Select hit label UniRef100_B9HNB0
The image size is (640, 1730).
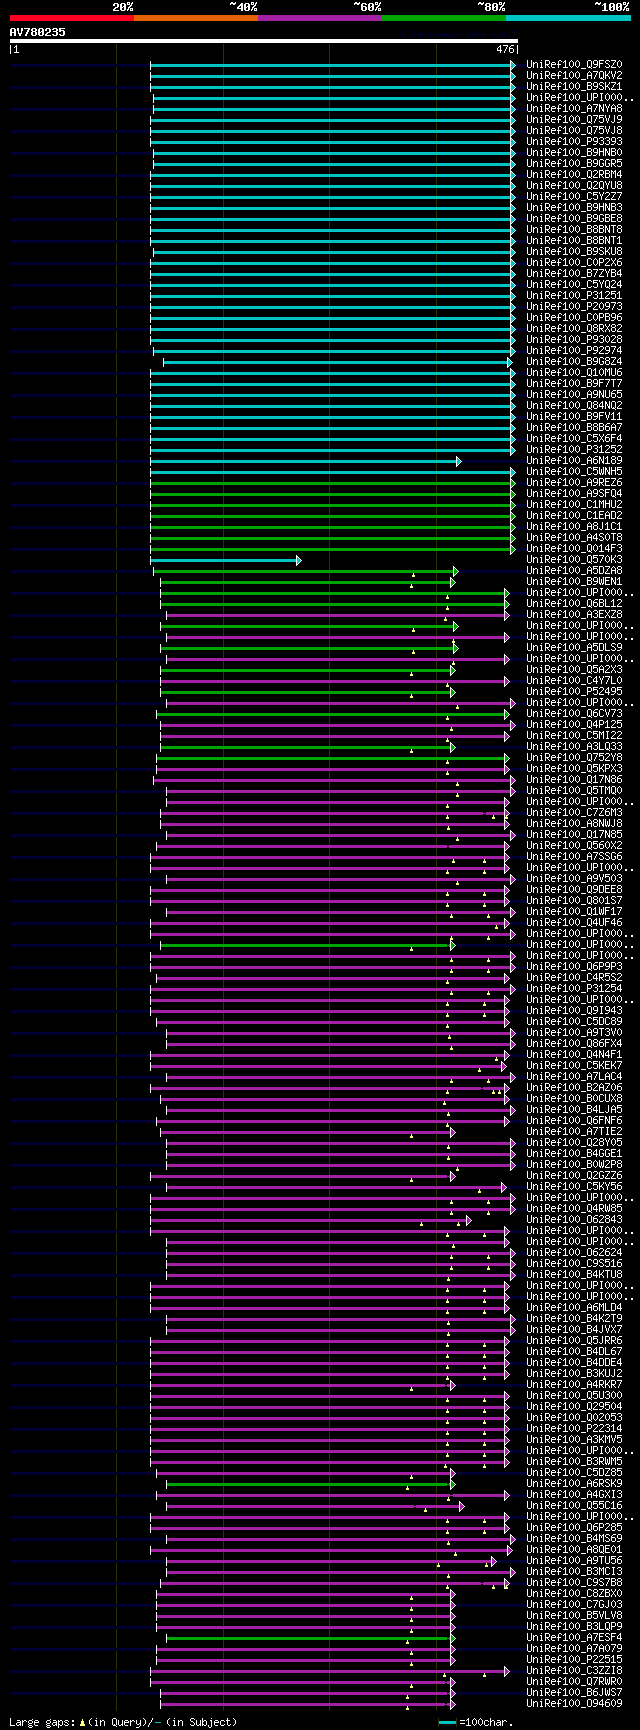pyautogui.click(x=574, y=153)
